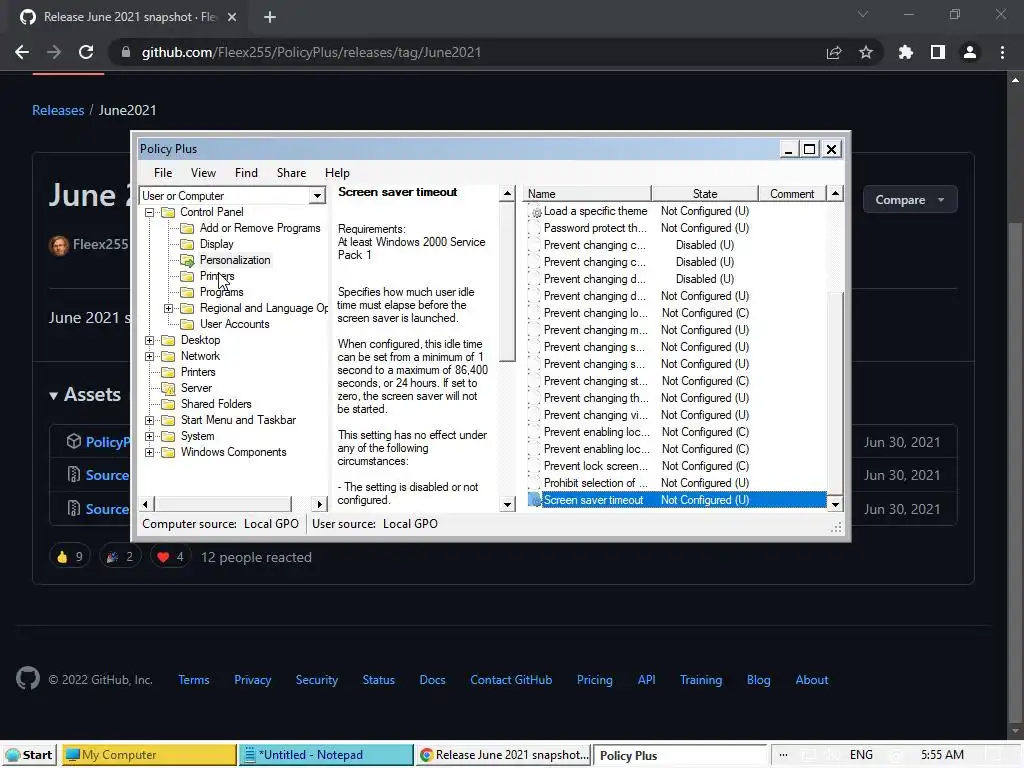Select User Accounts folder in tree
Image resolution: width=1024 pixels, height=768 pixels.
[x=234, y=324]
